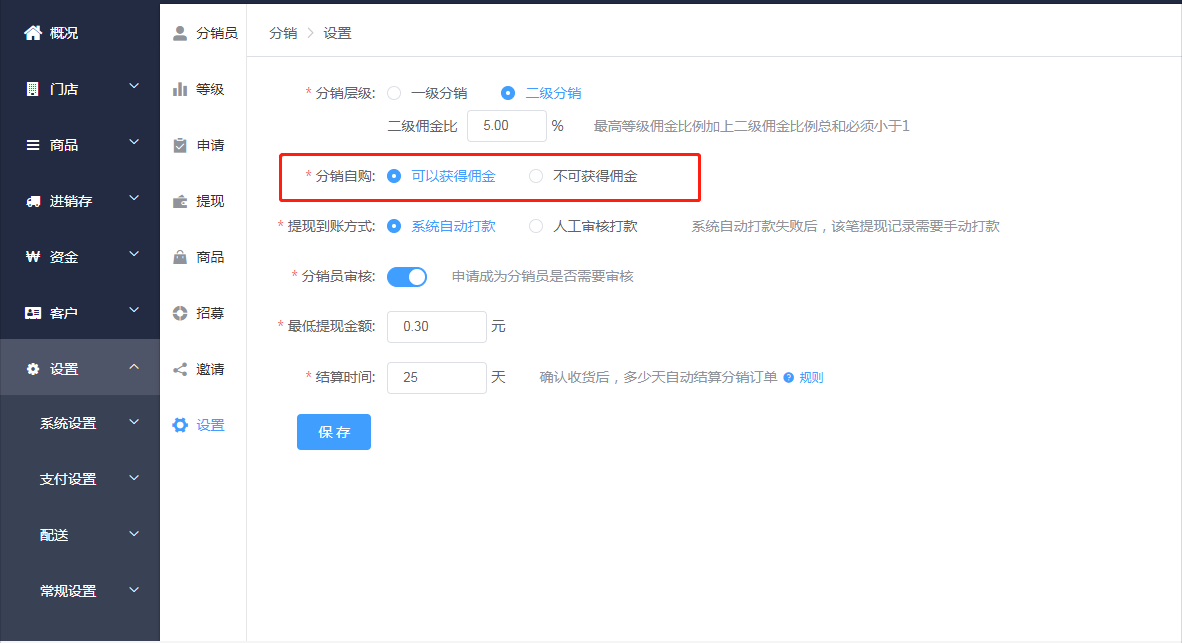Click the blue question mark icon before 规则
The height and width of the screenshot is (643, 1182).
[x=789, y=378]
